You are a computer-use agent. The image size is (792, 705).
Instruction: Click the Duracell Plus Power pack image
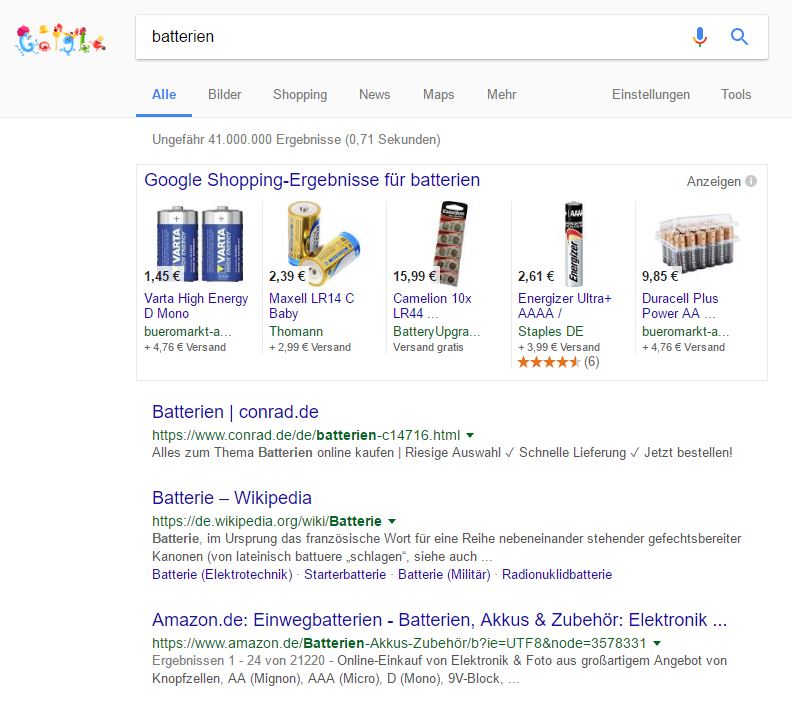(x=696, y=243)
